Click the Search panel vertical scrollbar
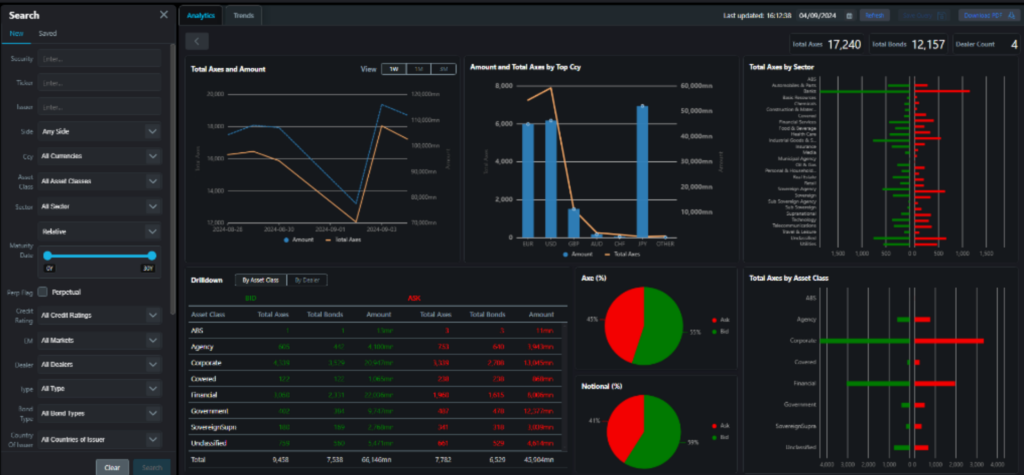Viewport: 1024px width, 475px height. (172, 180)
